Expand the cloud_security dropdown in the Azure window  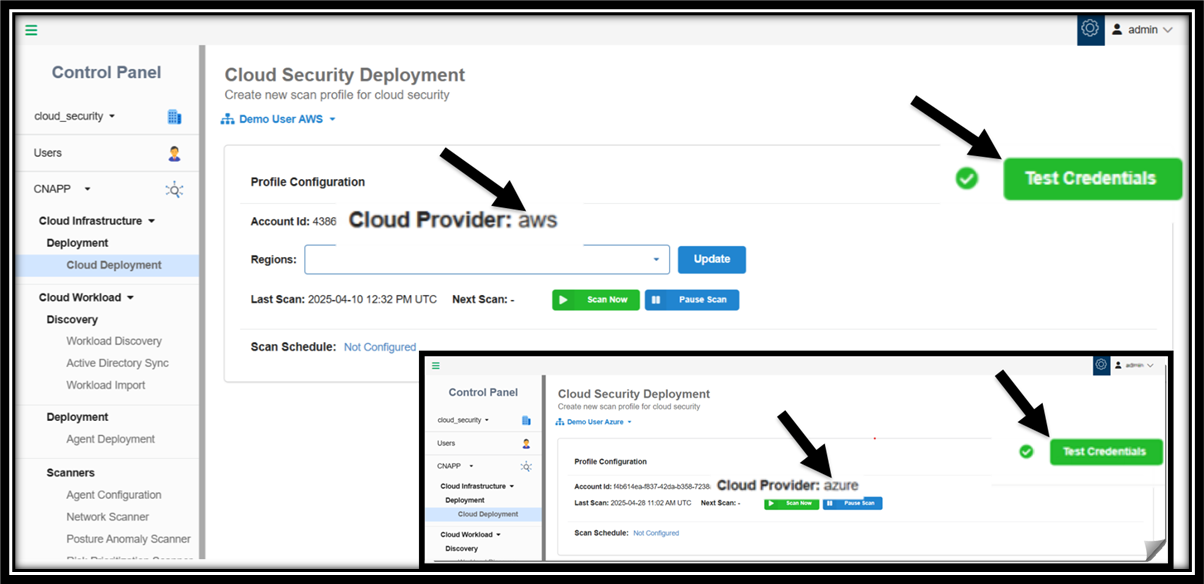click(463, 420)
